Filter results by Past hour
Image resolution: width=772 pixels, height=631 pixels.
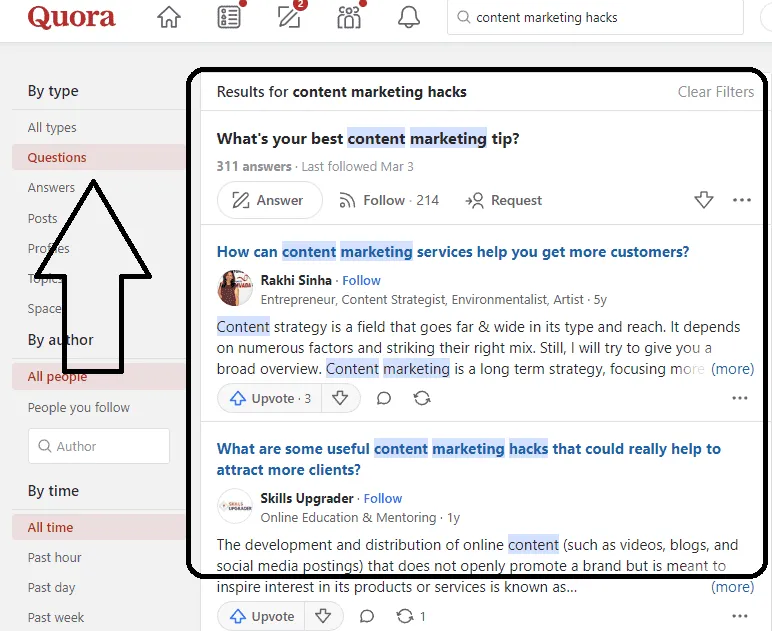click(54, 558)
